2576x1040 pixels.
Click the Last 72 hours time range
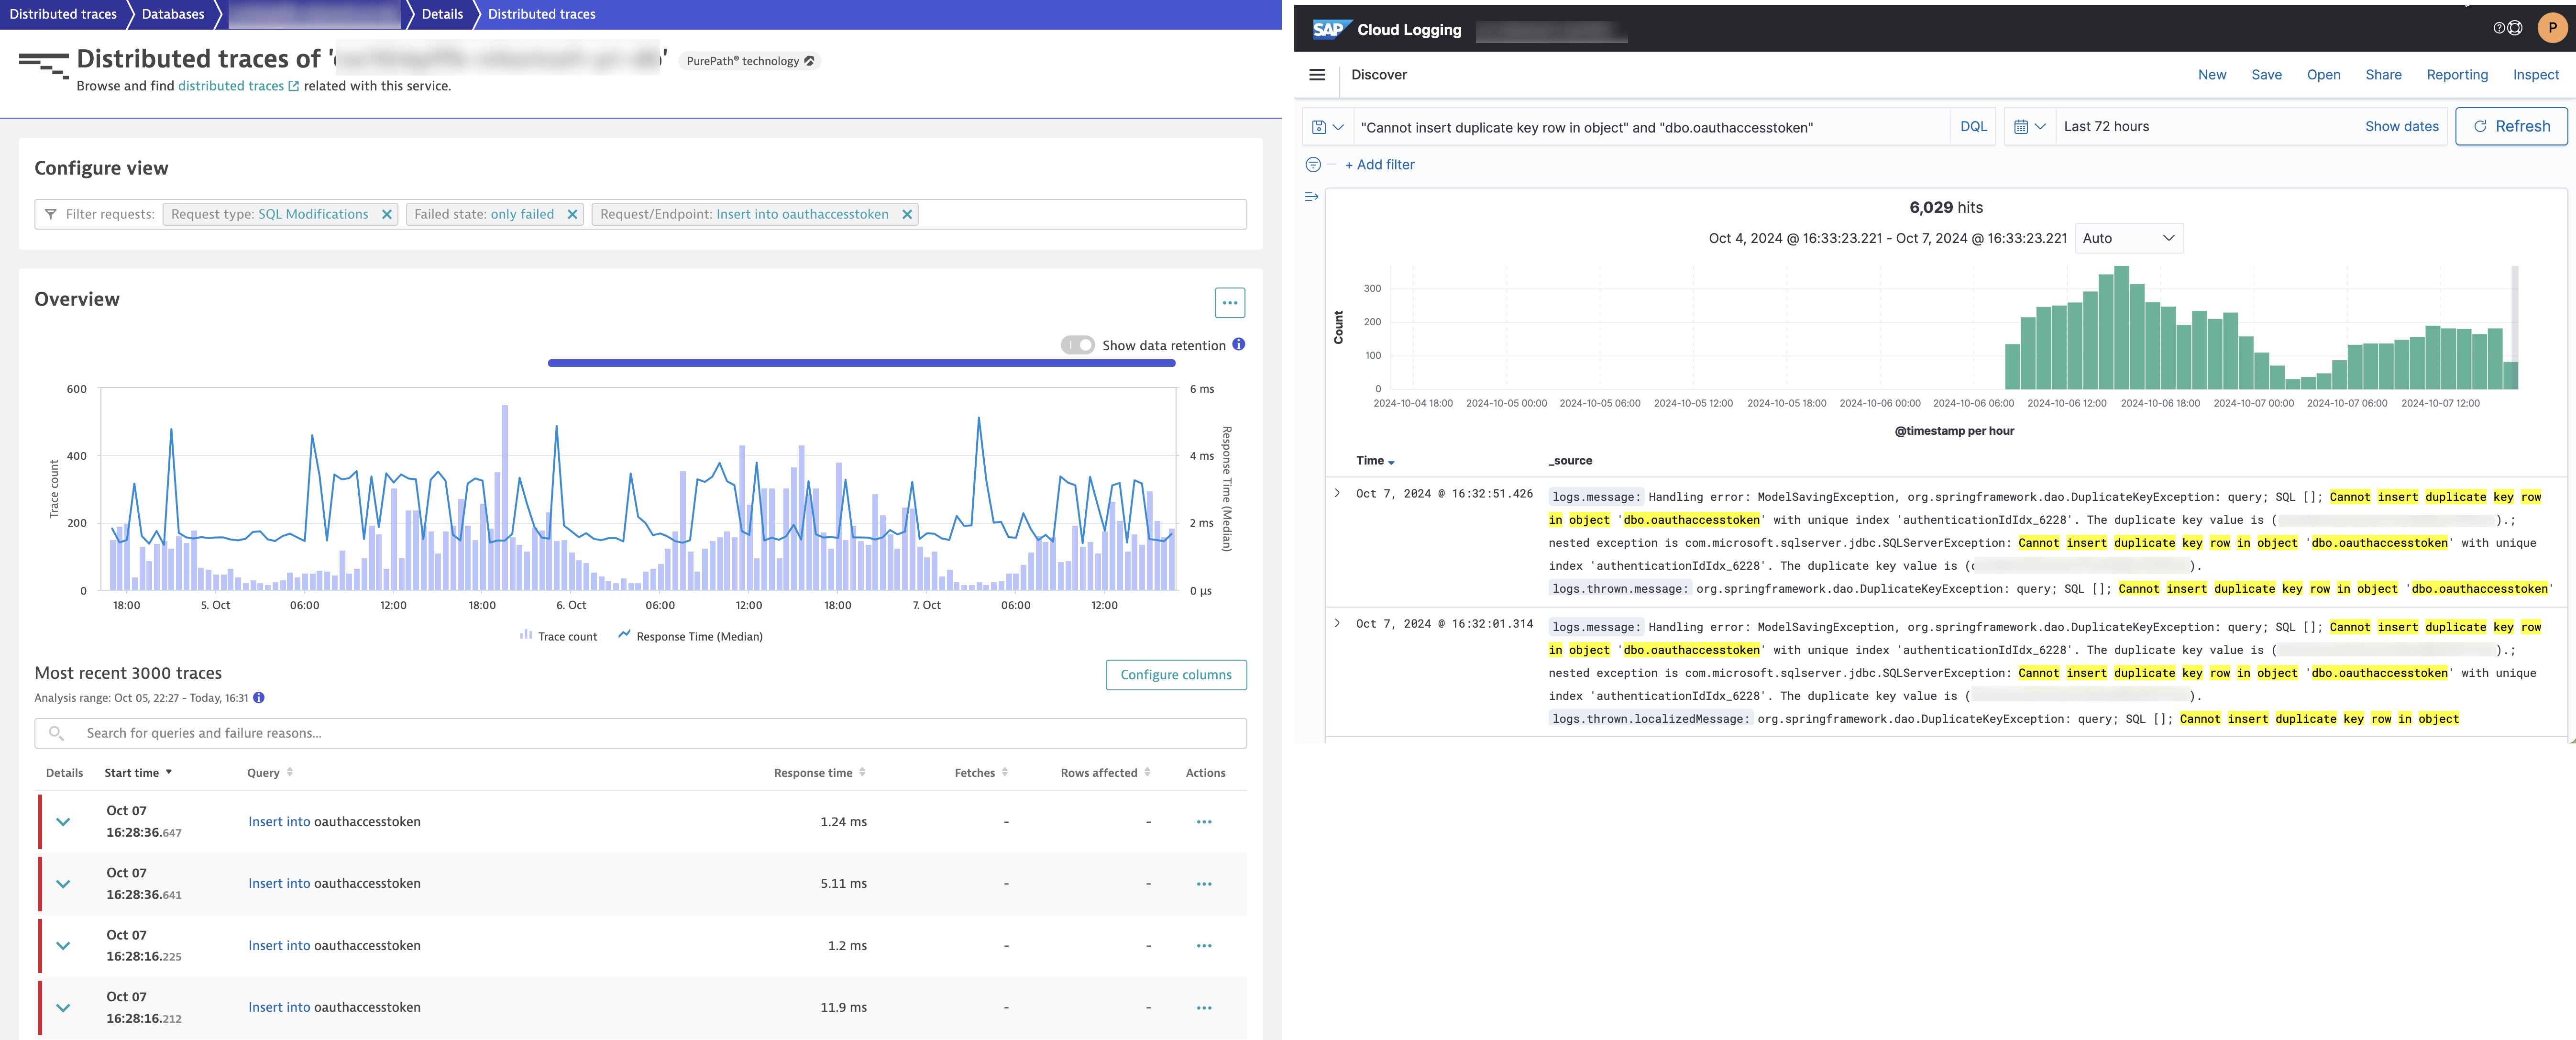point(2106,126)
